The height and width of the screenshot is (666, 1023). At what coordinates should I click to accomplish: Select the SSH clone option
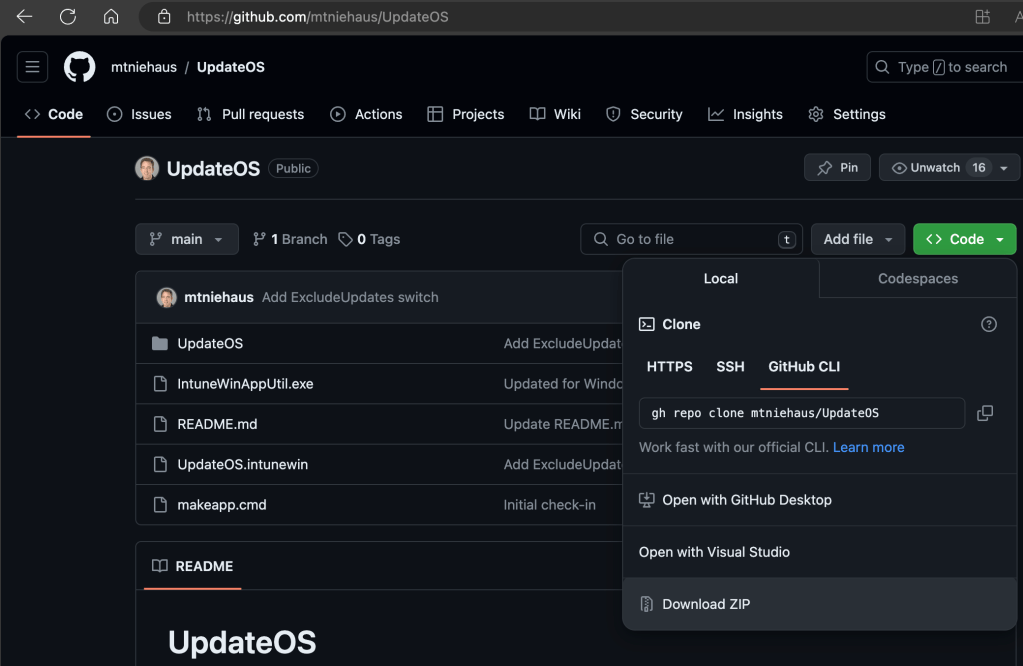[x=730, y=367]
